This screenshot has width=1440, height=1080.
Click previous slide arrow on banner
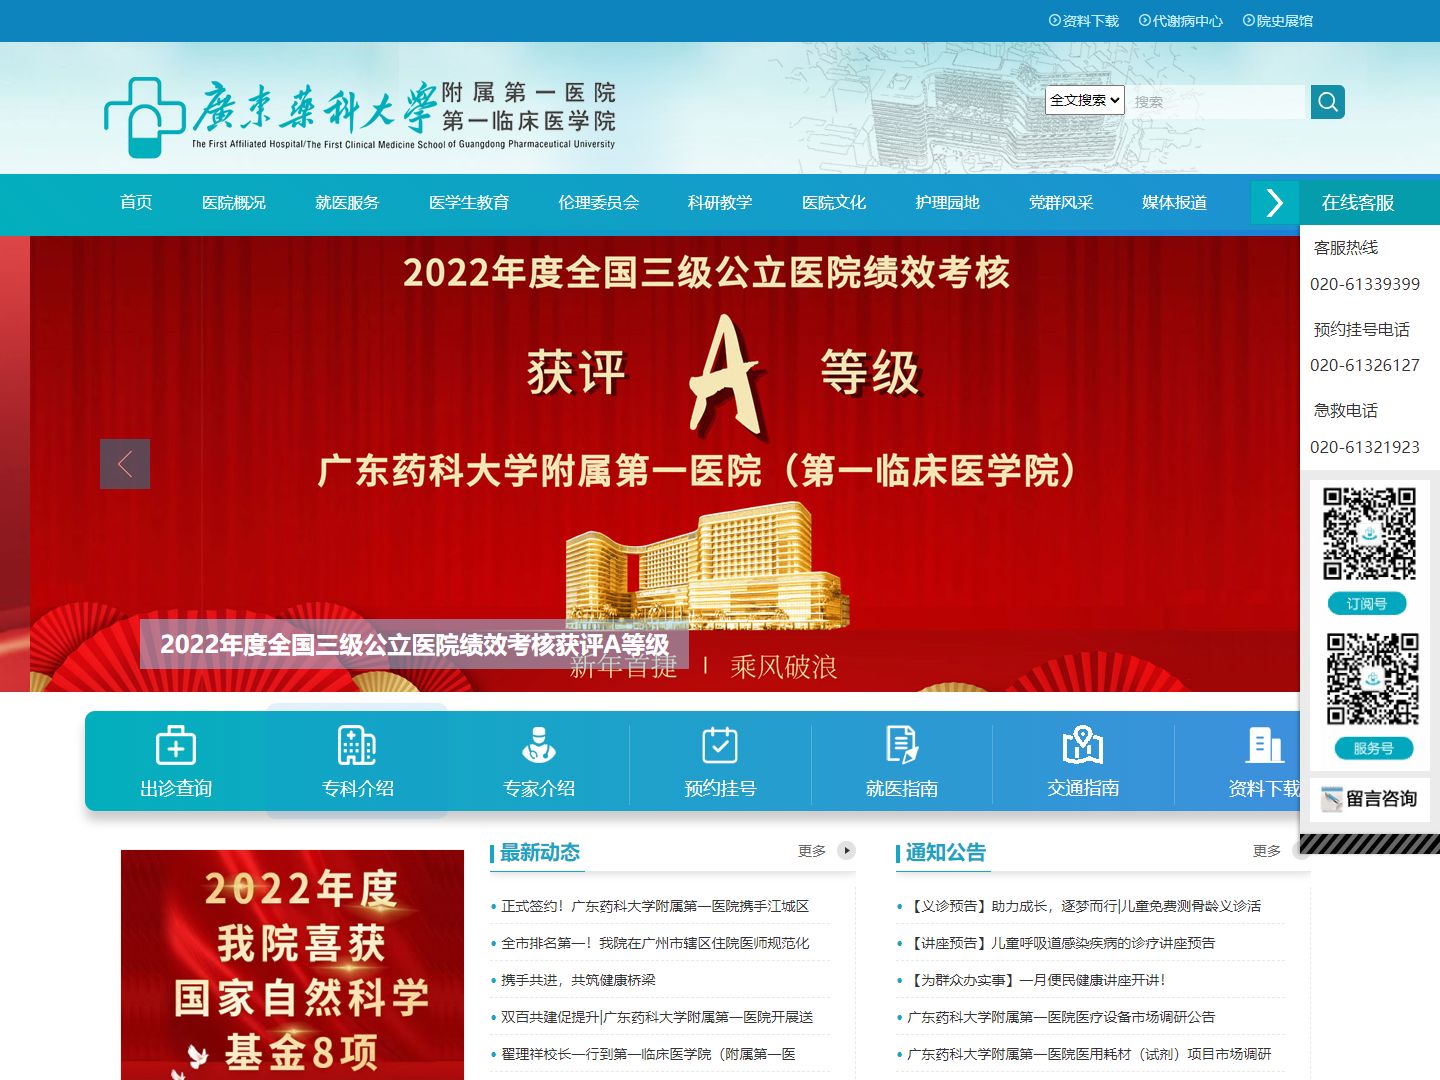tap(125, 464)
